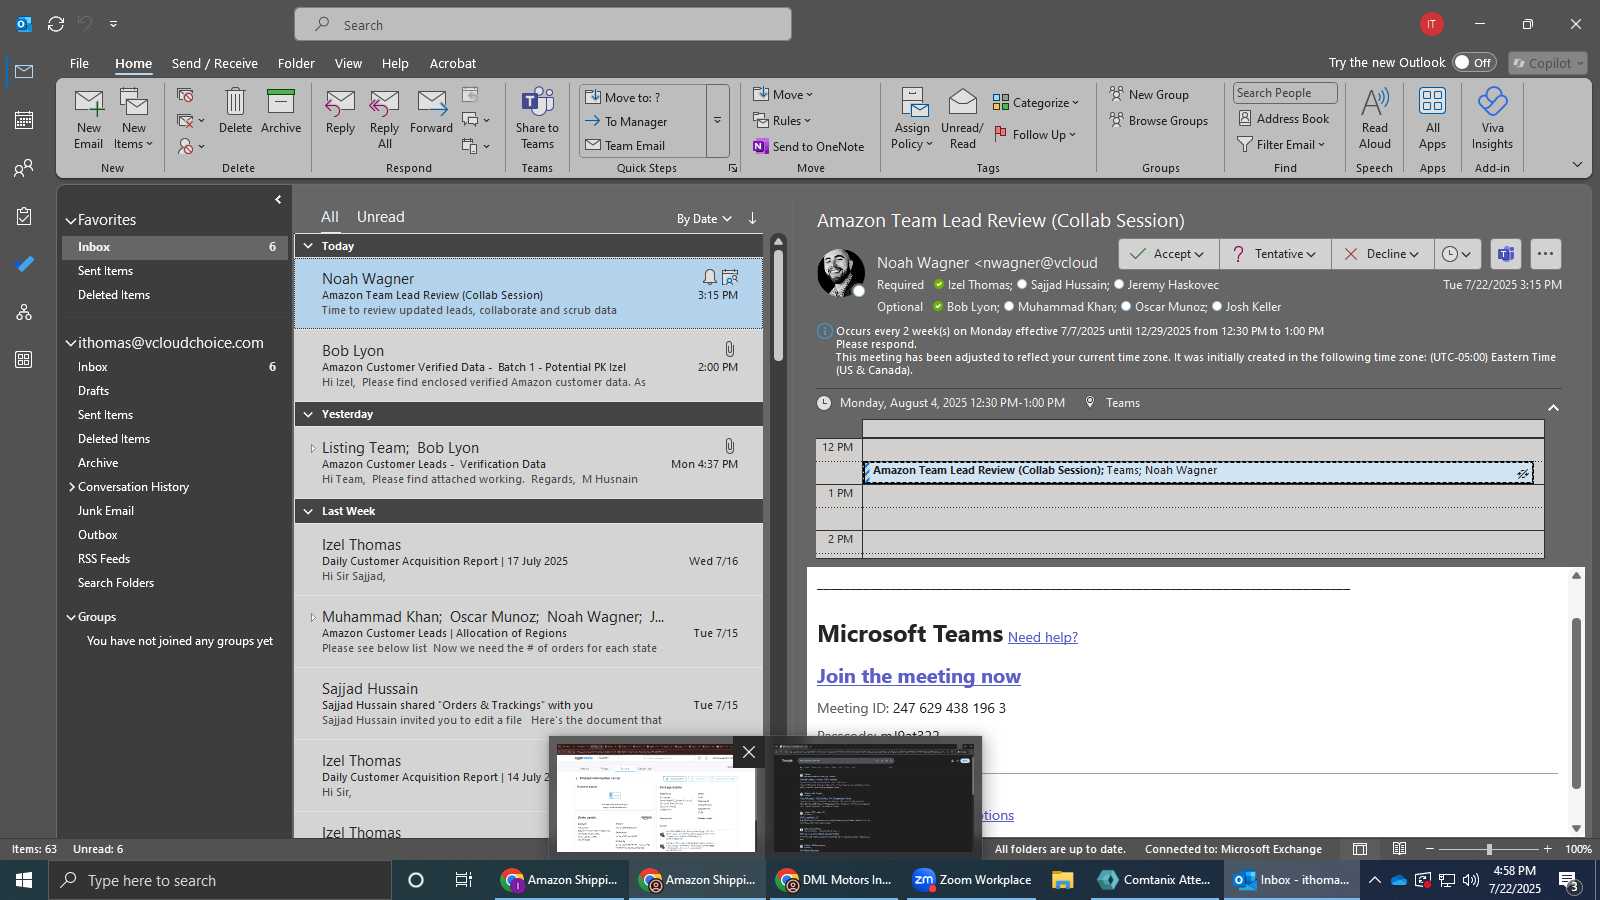Open Calendar in left navigation bar
This screenshot has height=900, width=1600.
point(24,120)
